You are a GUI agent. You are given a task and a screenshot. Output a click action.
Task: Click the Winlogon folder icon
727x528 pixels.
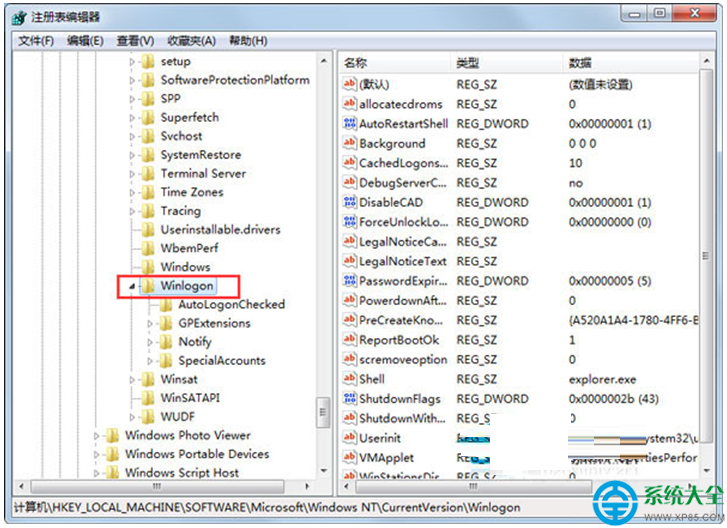pyautogui.click(x=148, y=286)
